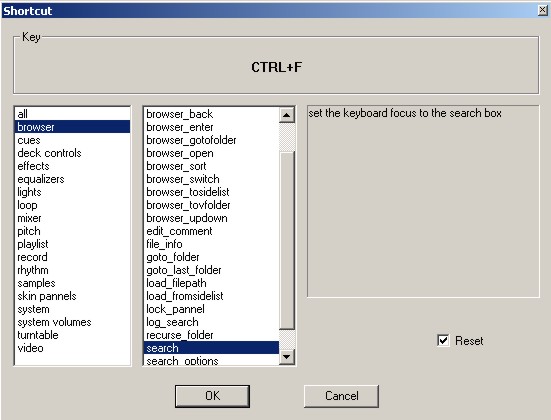551x420 pixels.
Task: Pick the 'video' category
Action: [72, 348]
